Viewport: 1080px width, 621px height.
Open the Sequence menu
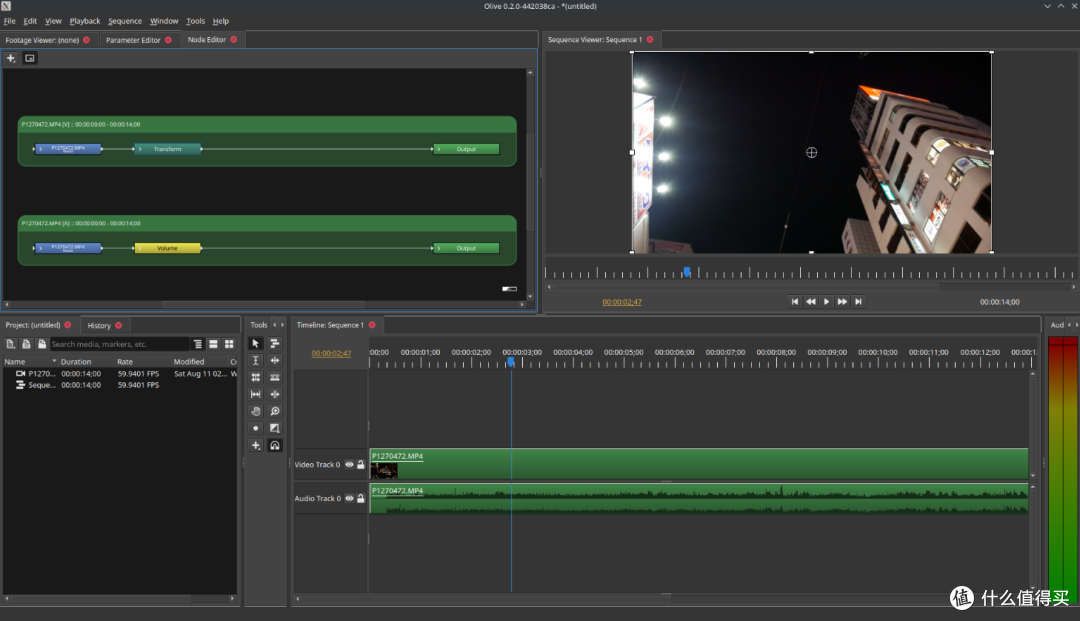tap(125, 21)
